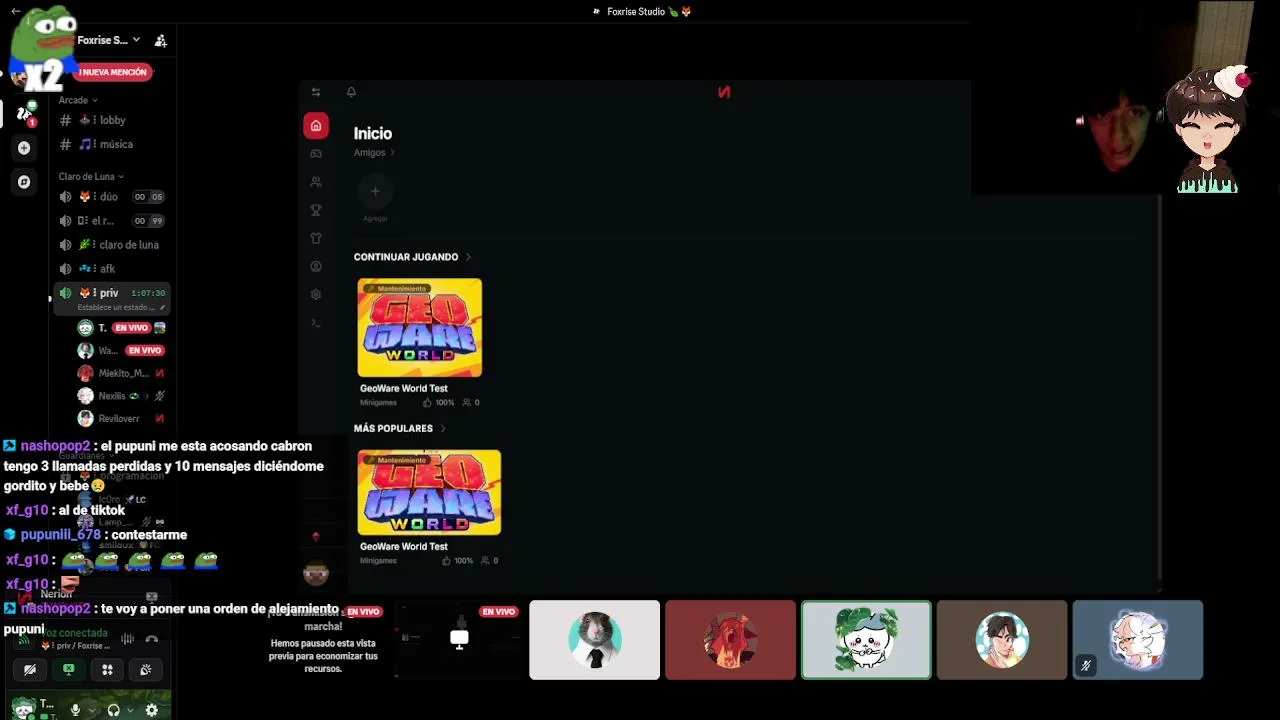Viewport: 1280px width, 720px height.
Task: Jump to the NUEVA MENCIÓN indicator
Action: point(113,72)
